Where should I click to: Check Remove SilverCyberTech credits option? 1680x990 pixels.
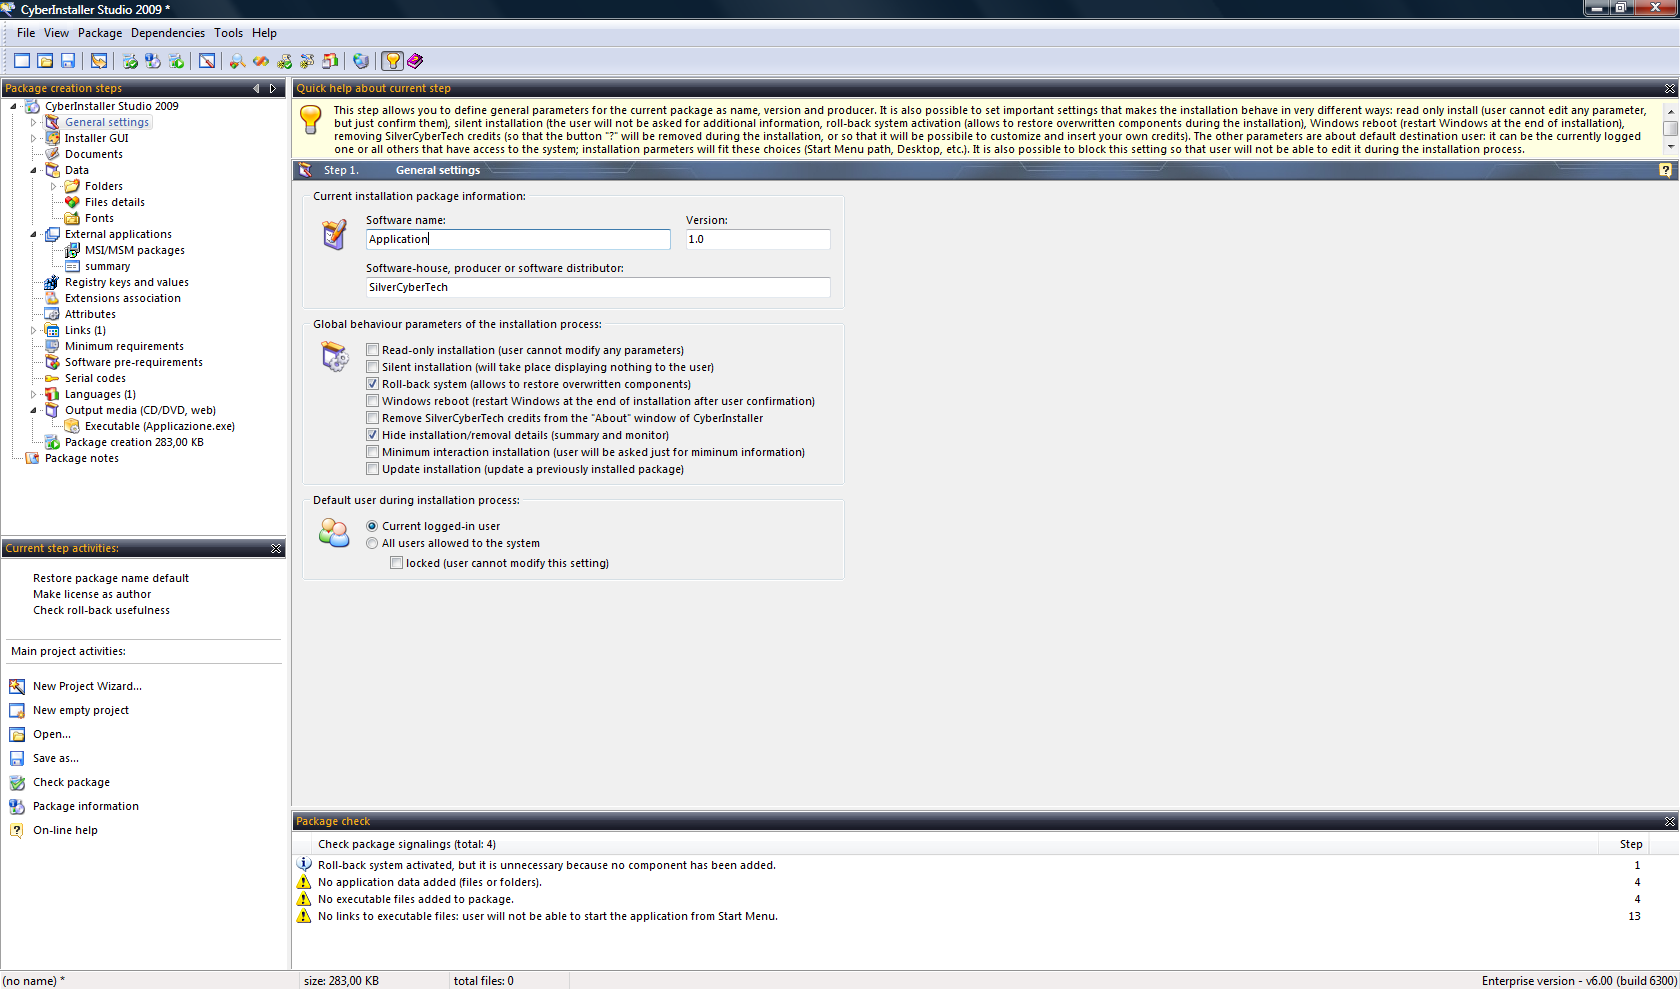tap(372, 418)
